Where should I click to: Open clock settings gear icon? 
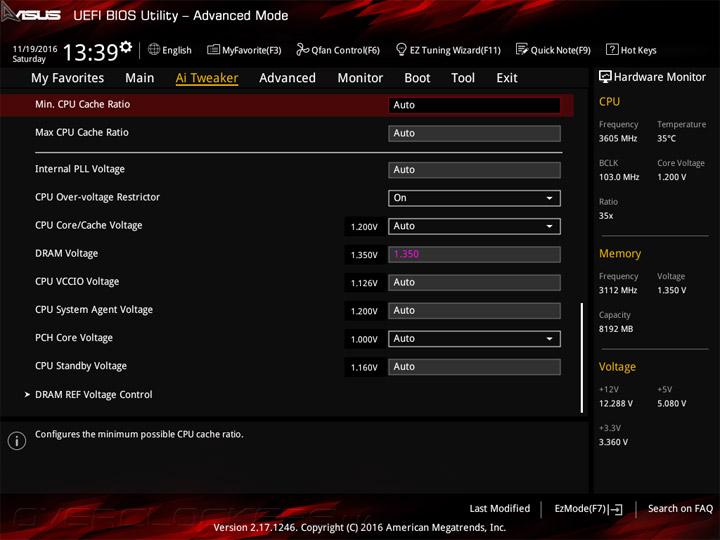point(126,47)
